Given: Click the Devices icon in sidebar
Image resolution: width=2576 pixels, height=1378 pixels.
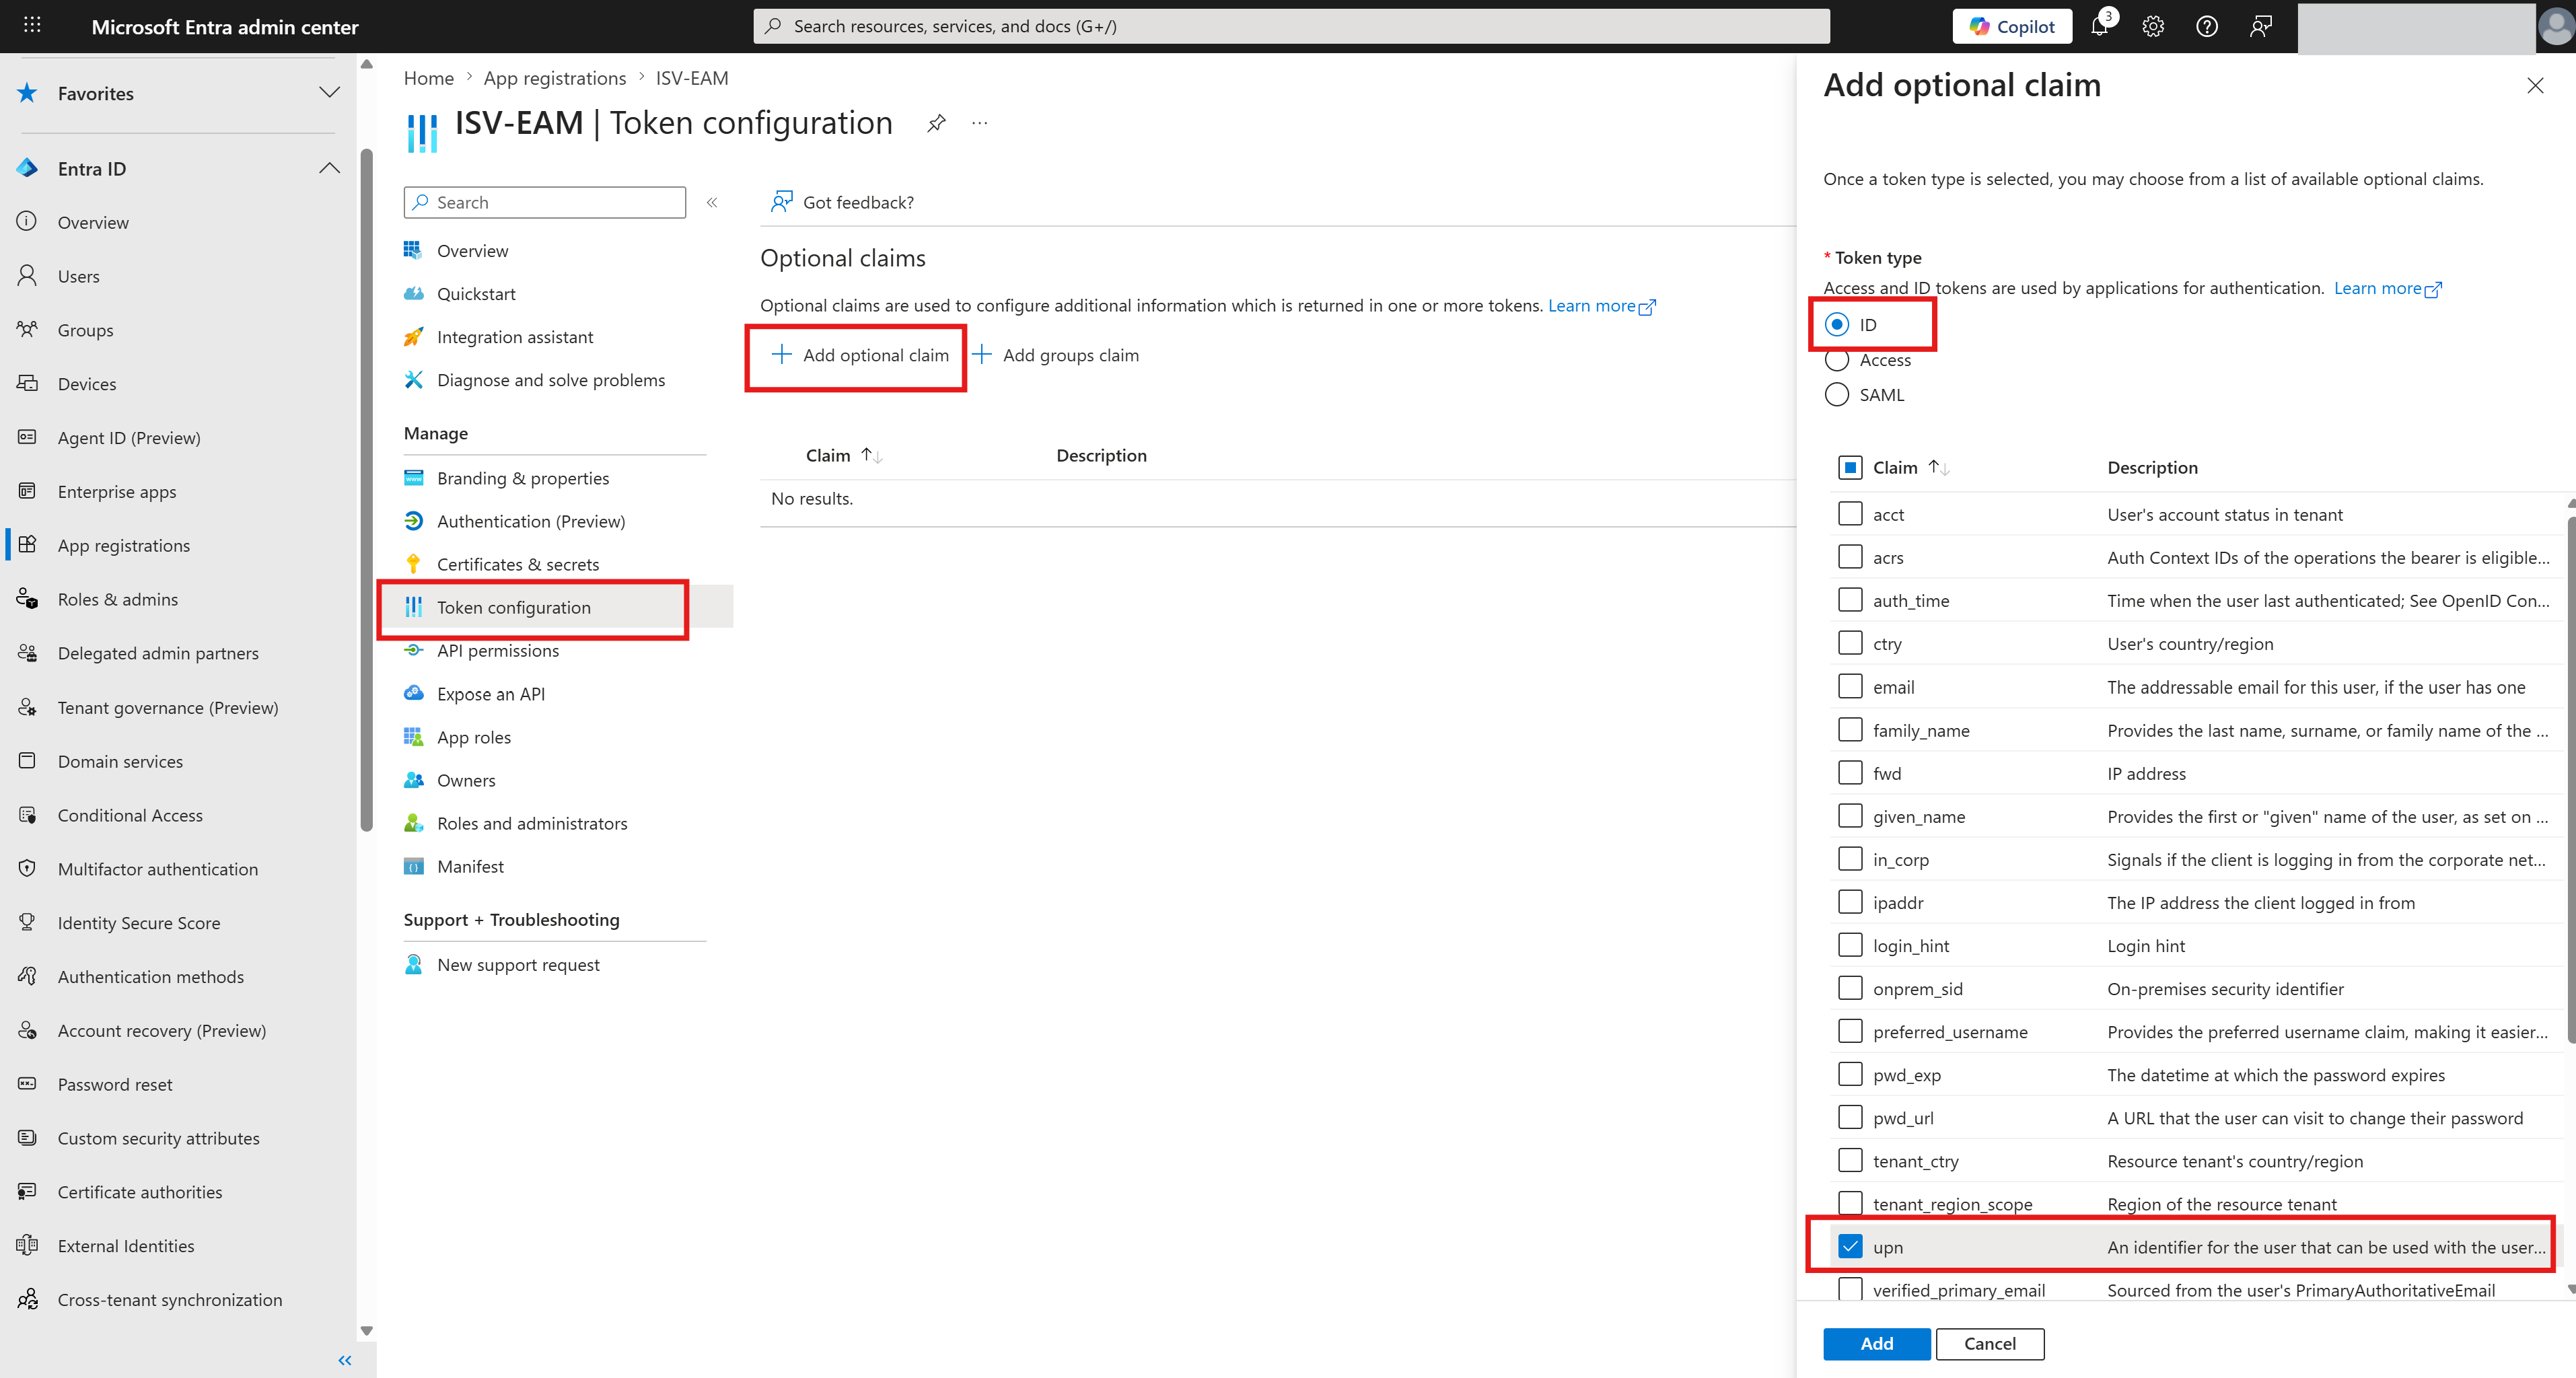Looking at the screenshot, I should pyautogui.click(x=27, y=383).
